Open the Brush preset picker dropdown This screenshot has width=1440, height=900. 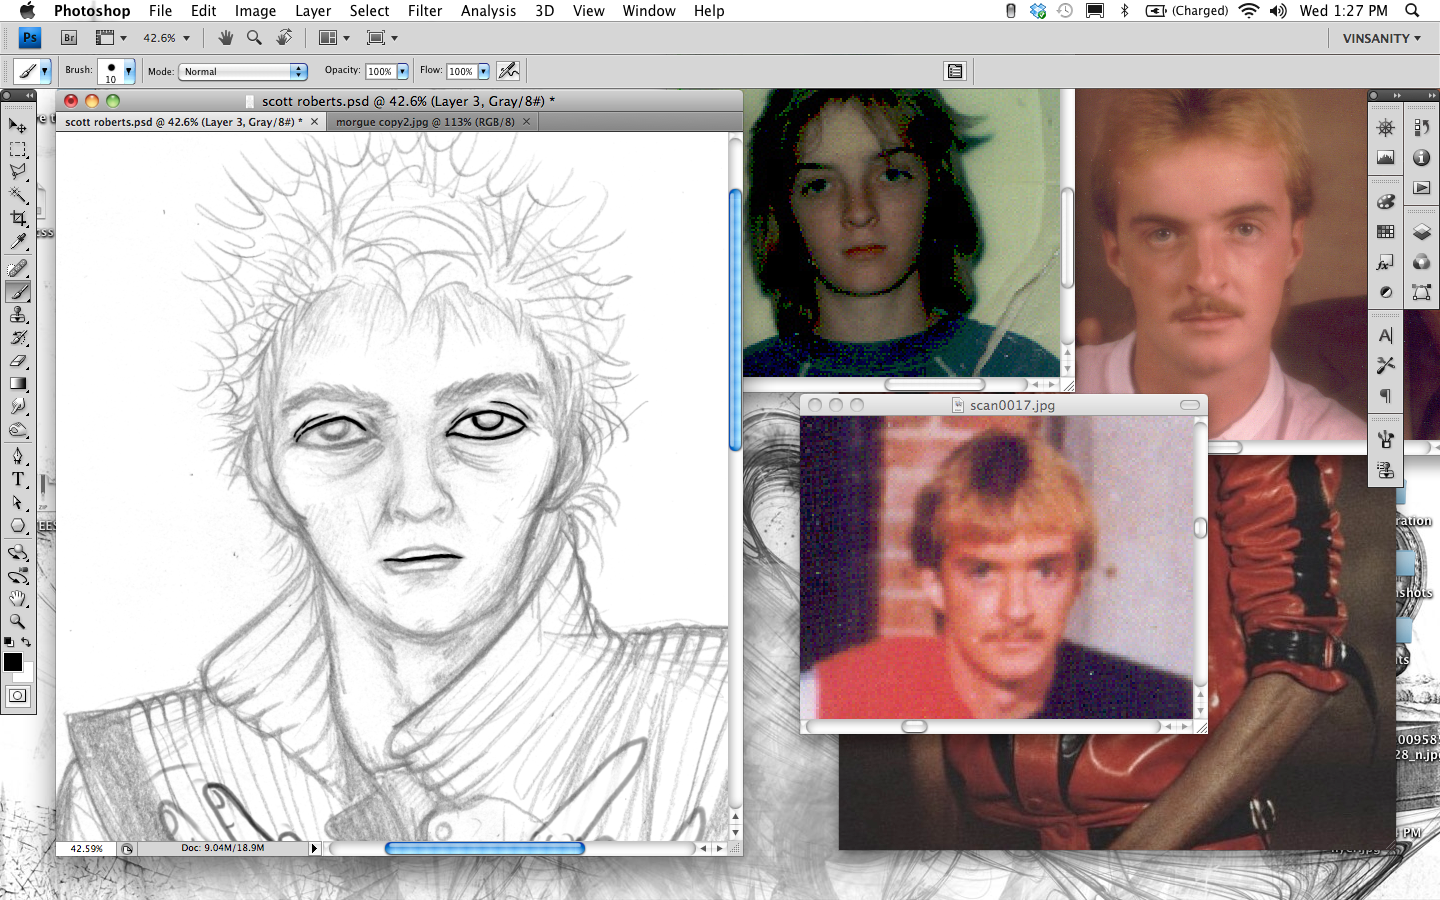[128, 72]
